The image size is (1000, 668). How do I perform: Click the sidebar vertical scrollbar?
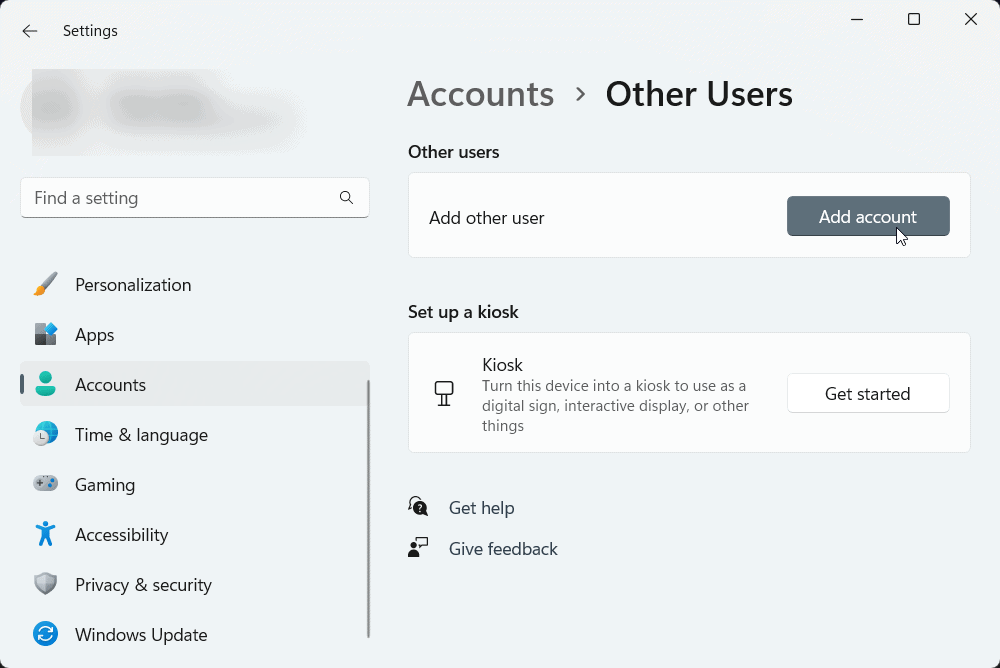tap(368, 508)
